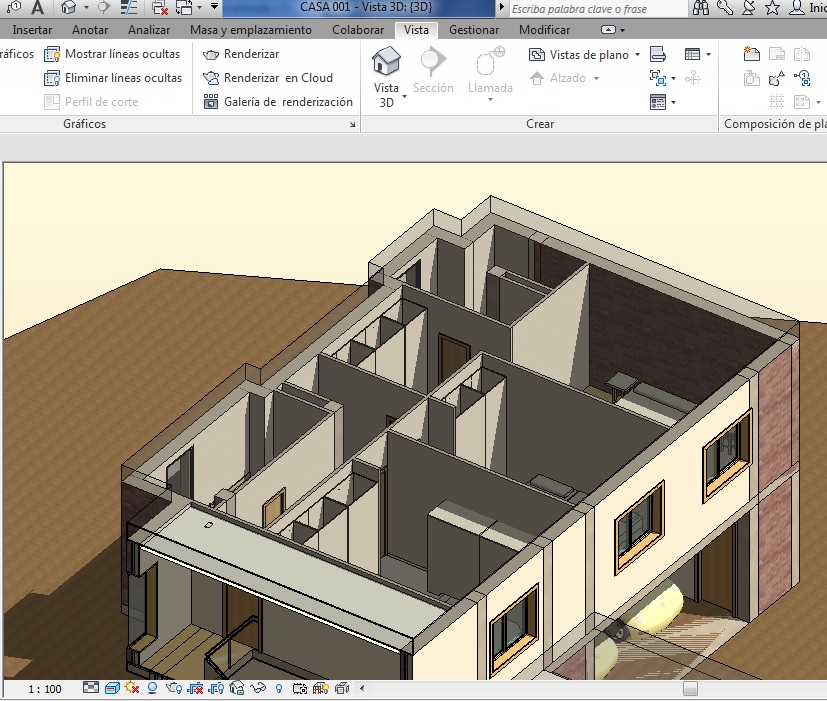Viewport: 827px width, 701px height.
Task: Click the Vista 3D house icon
Action: point(386,62)
